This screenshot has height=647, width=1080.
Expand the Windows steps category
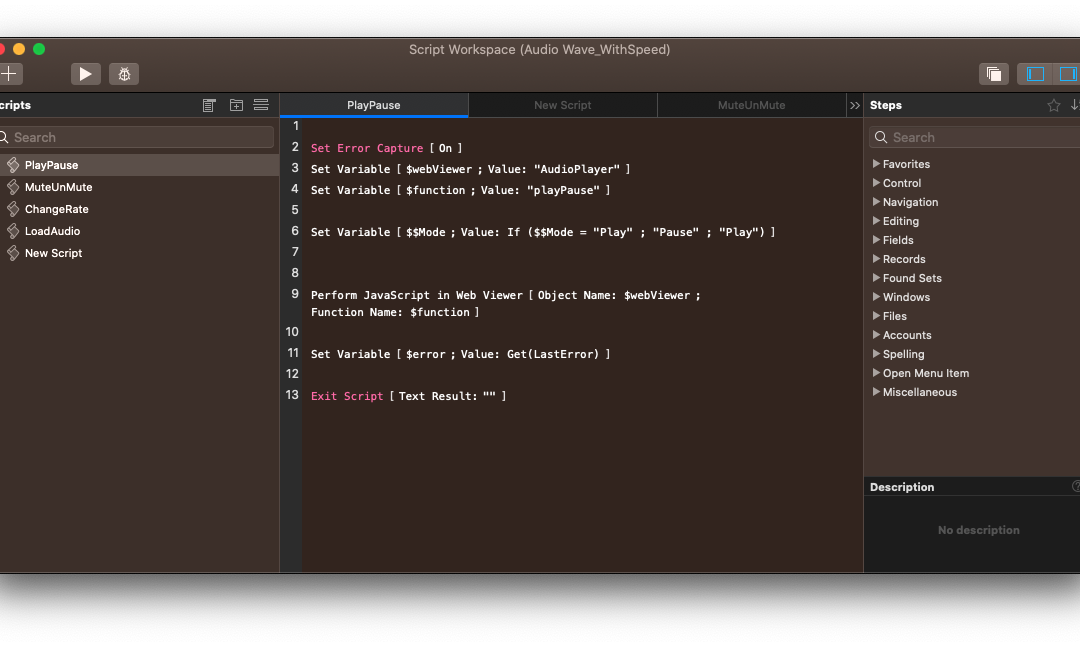pos(876,297)
